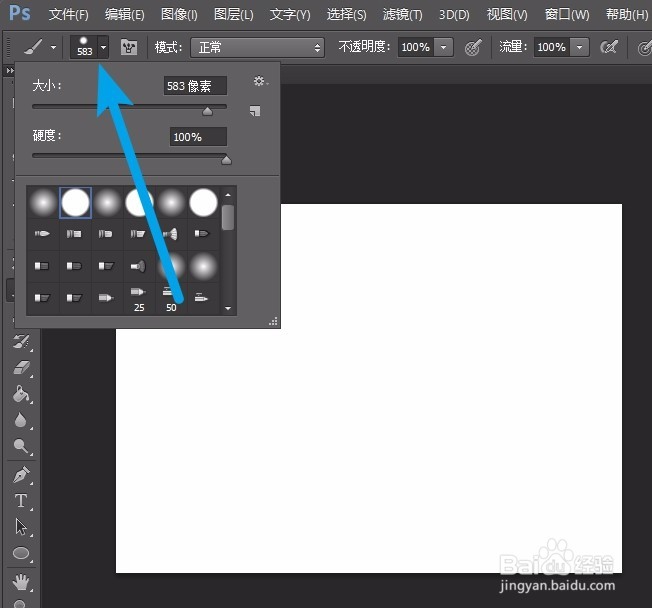
Task: Open the 视图(V) menu
Action: [507, 15]
